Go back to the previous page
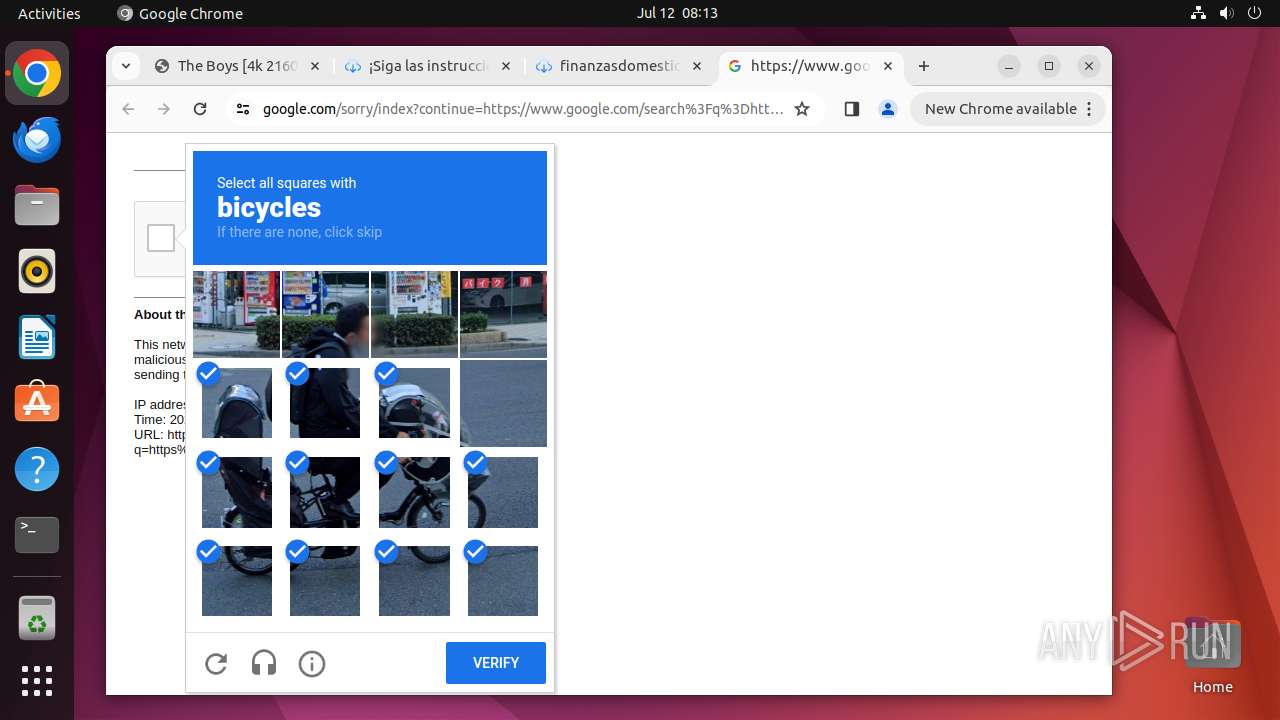Viewport: 1280px width, 720px height. click(128, 109)
